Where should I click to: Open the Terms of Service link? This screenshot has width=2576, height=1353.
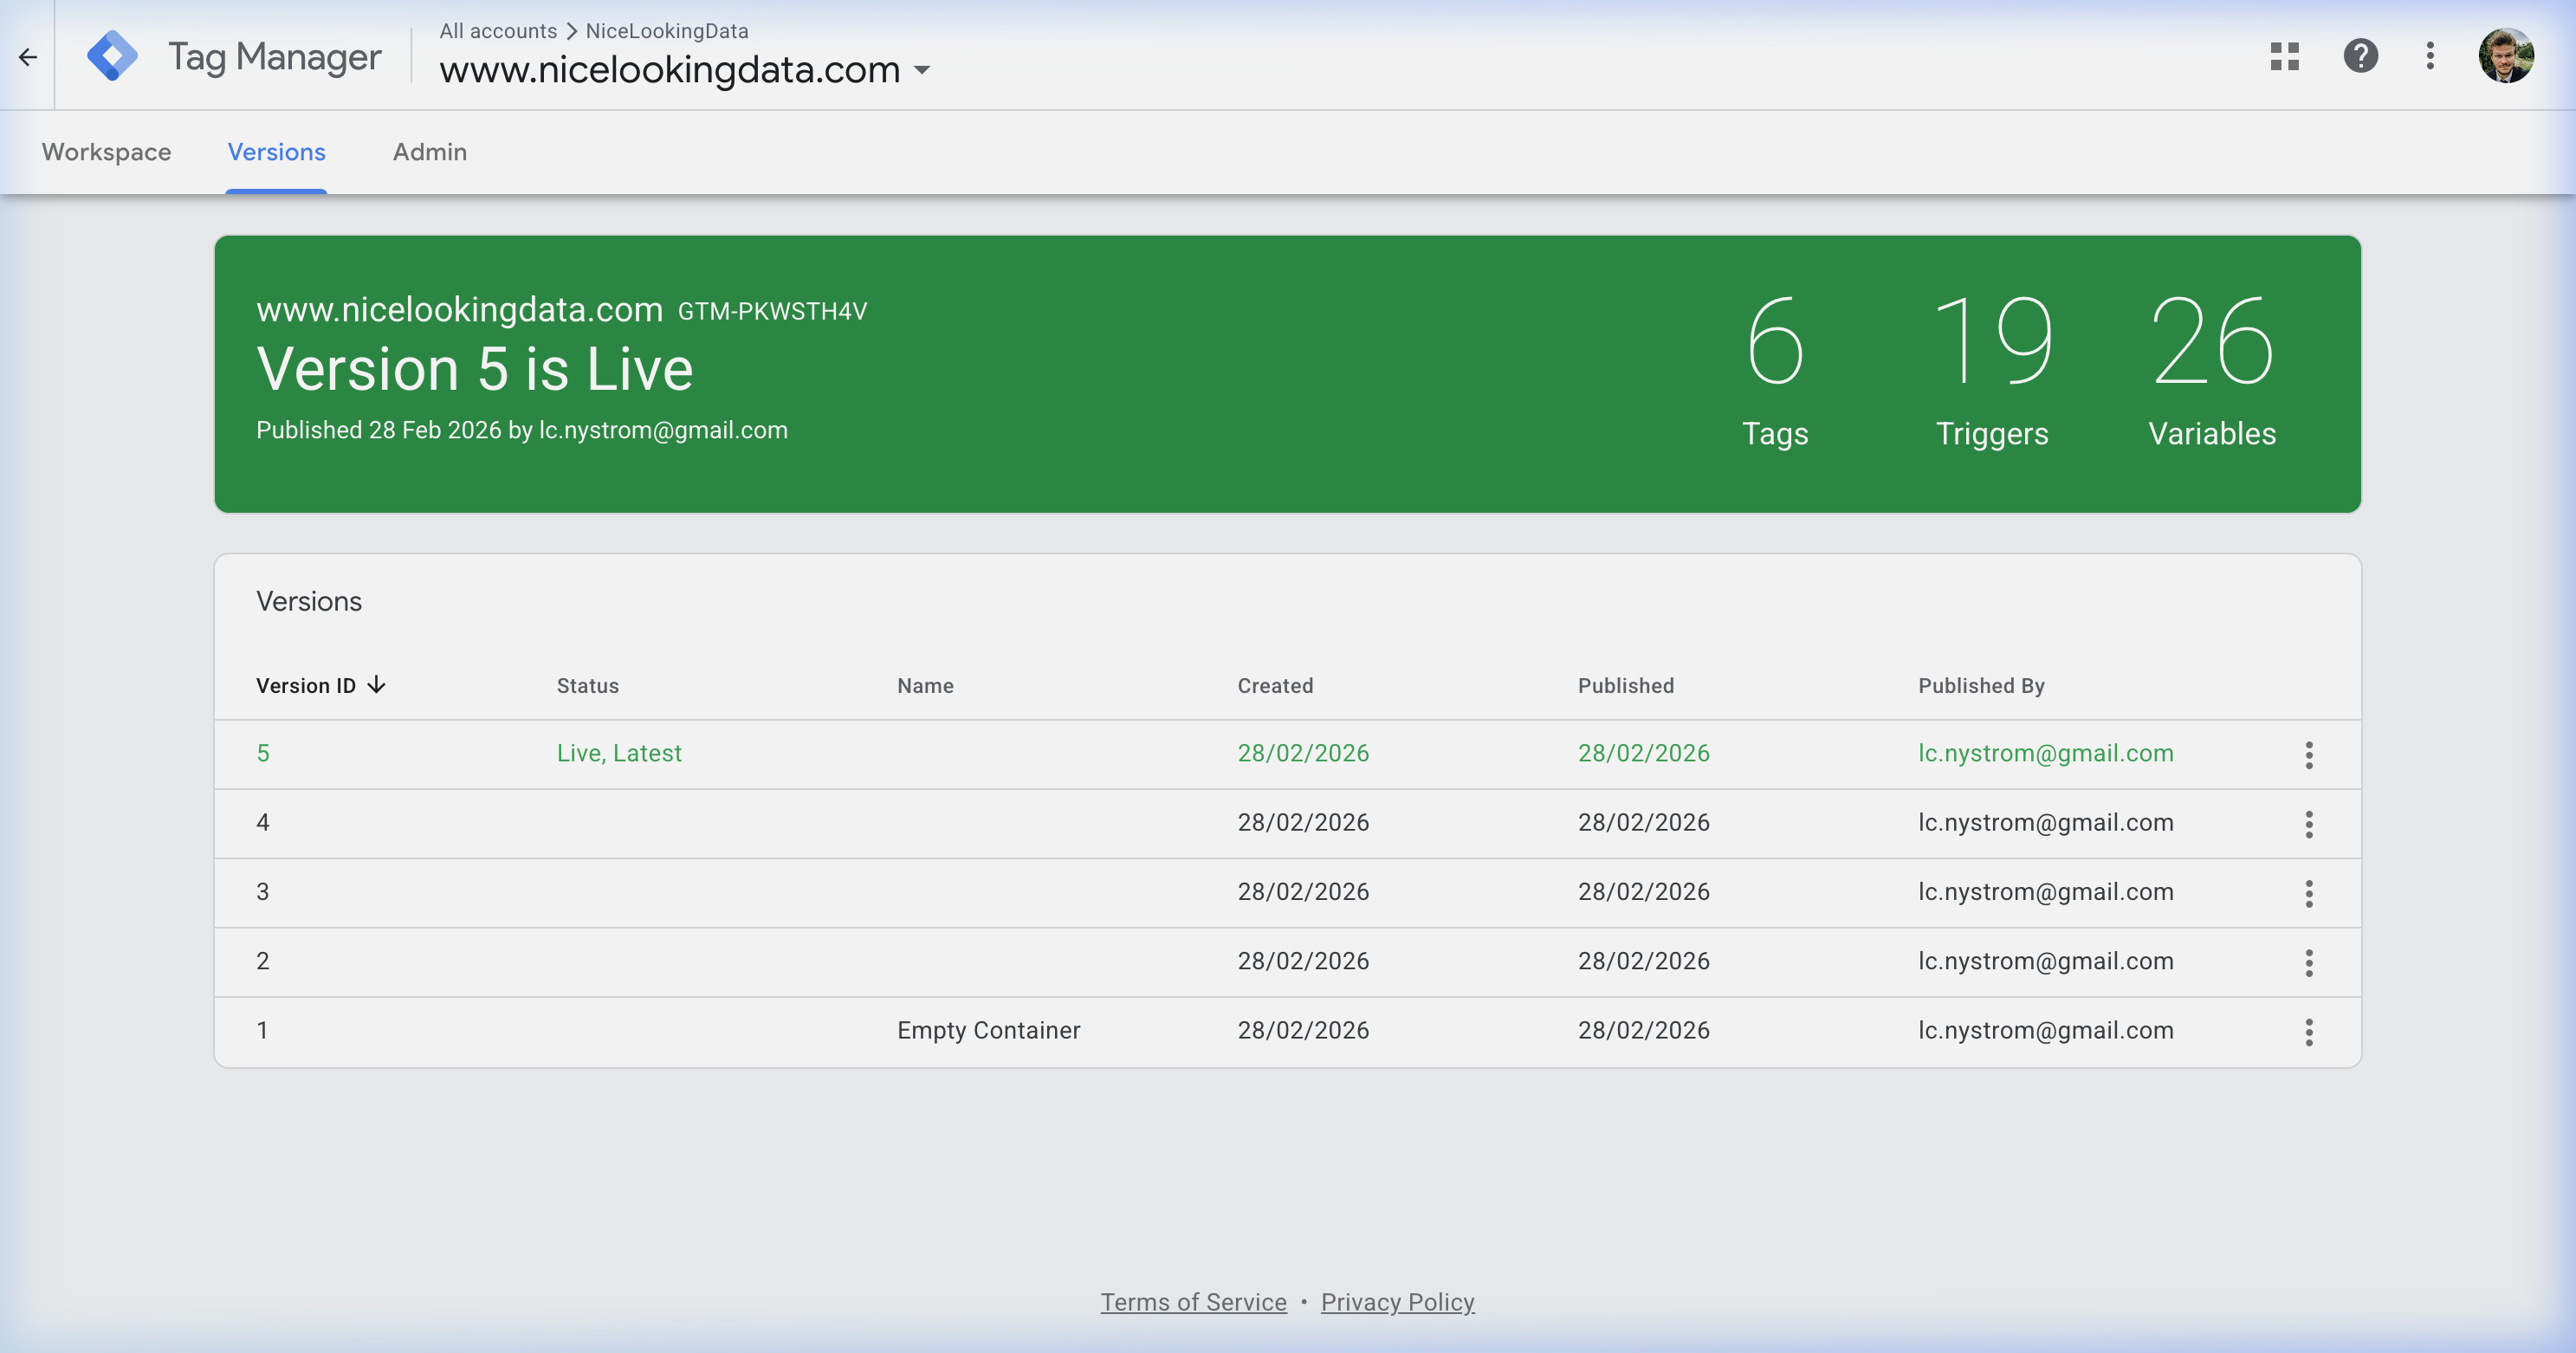[x=1193, y=1301]
